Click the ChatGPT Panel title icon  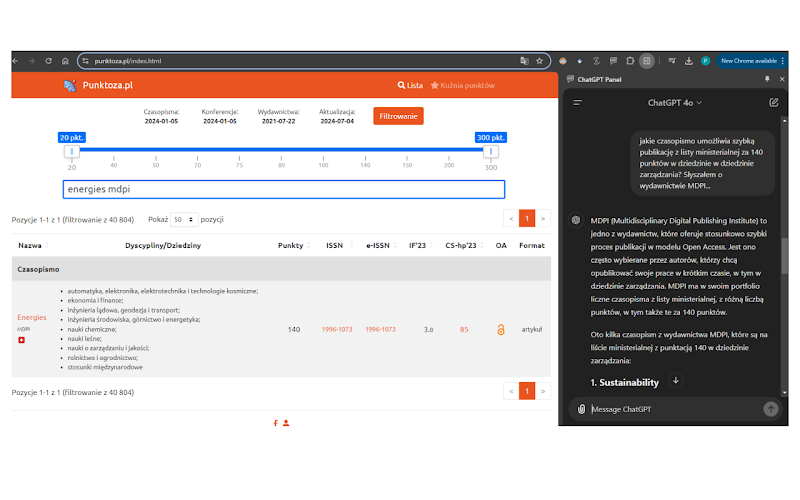point(570,79)
